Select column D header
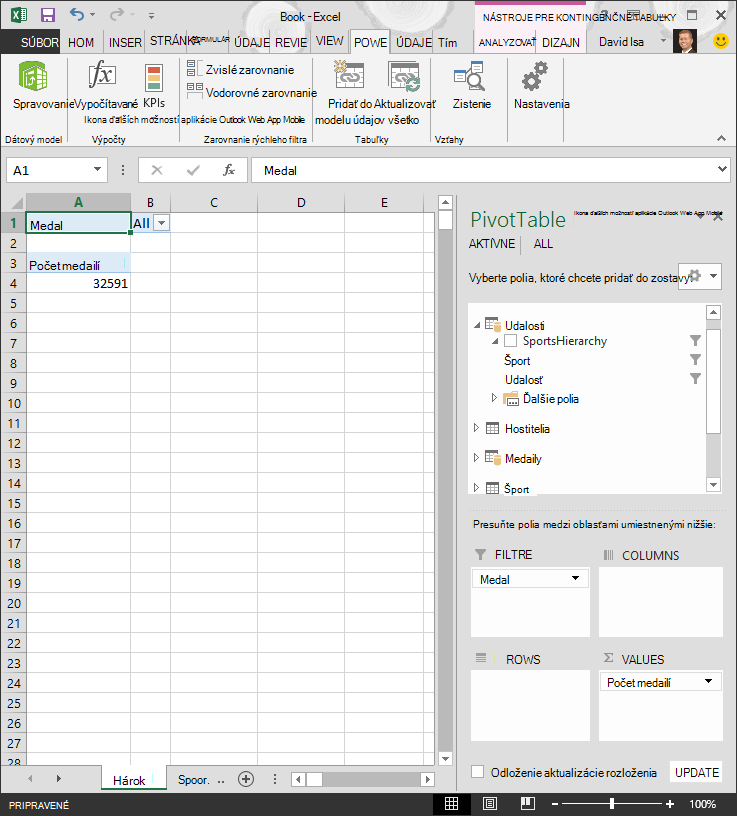Image resolution: width=737 pixels, height=816 pixels. 301,202
